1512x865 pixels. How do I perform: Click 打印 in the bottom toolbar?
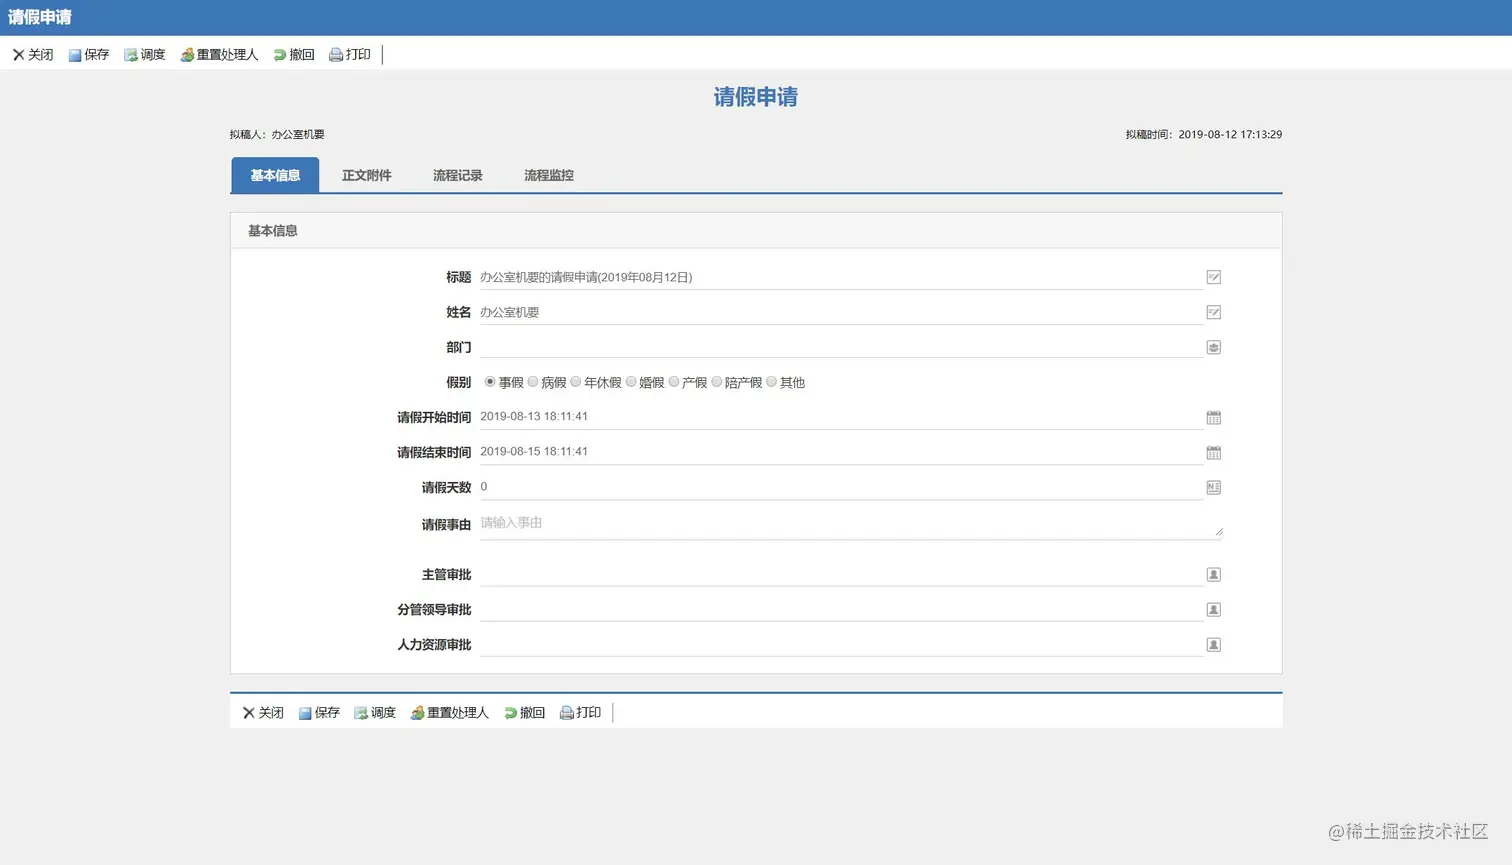click(x=580, y=713)
